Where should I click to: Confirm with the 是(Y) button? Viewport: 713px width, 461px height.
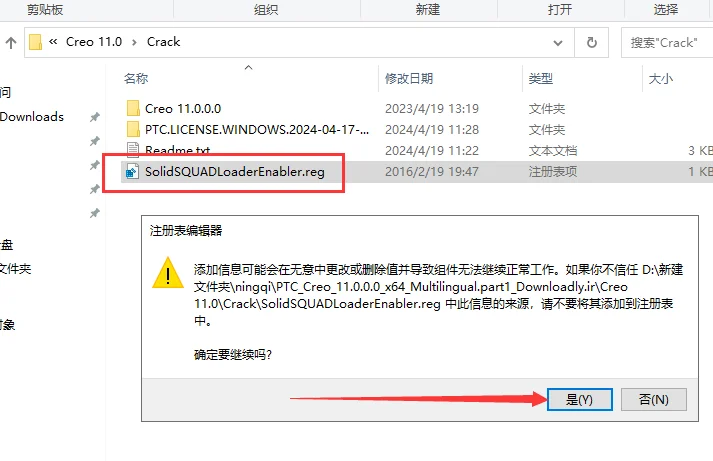tap(579, 400)
